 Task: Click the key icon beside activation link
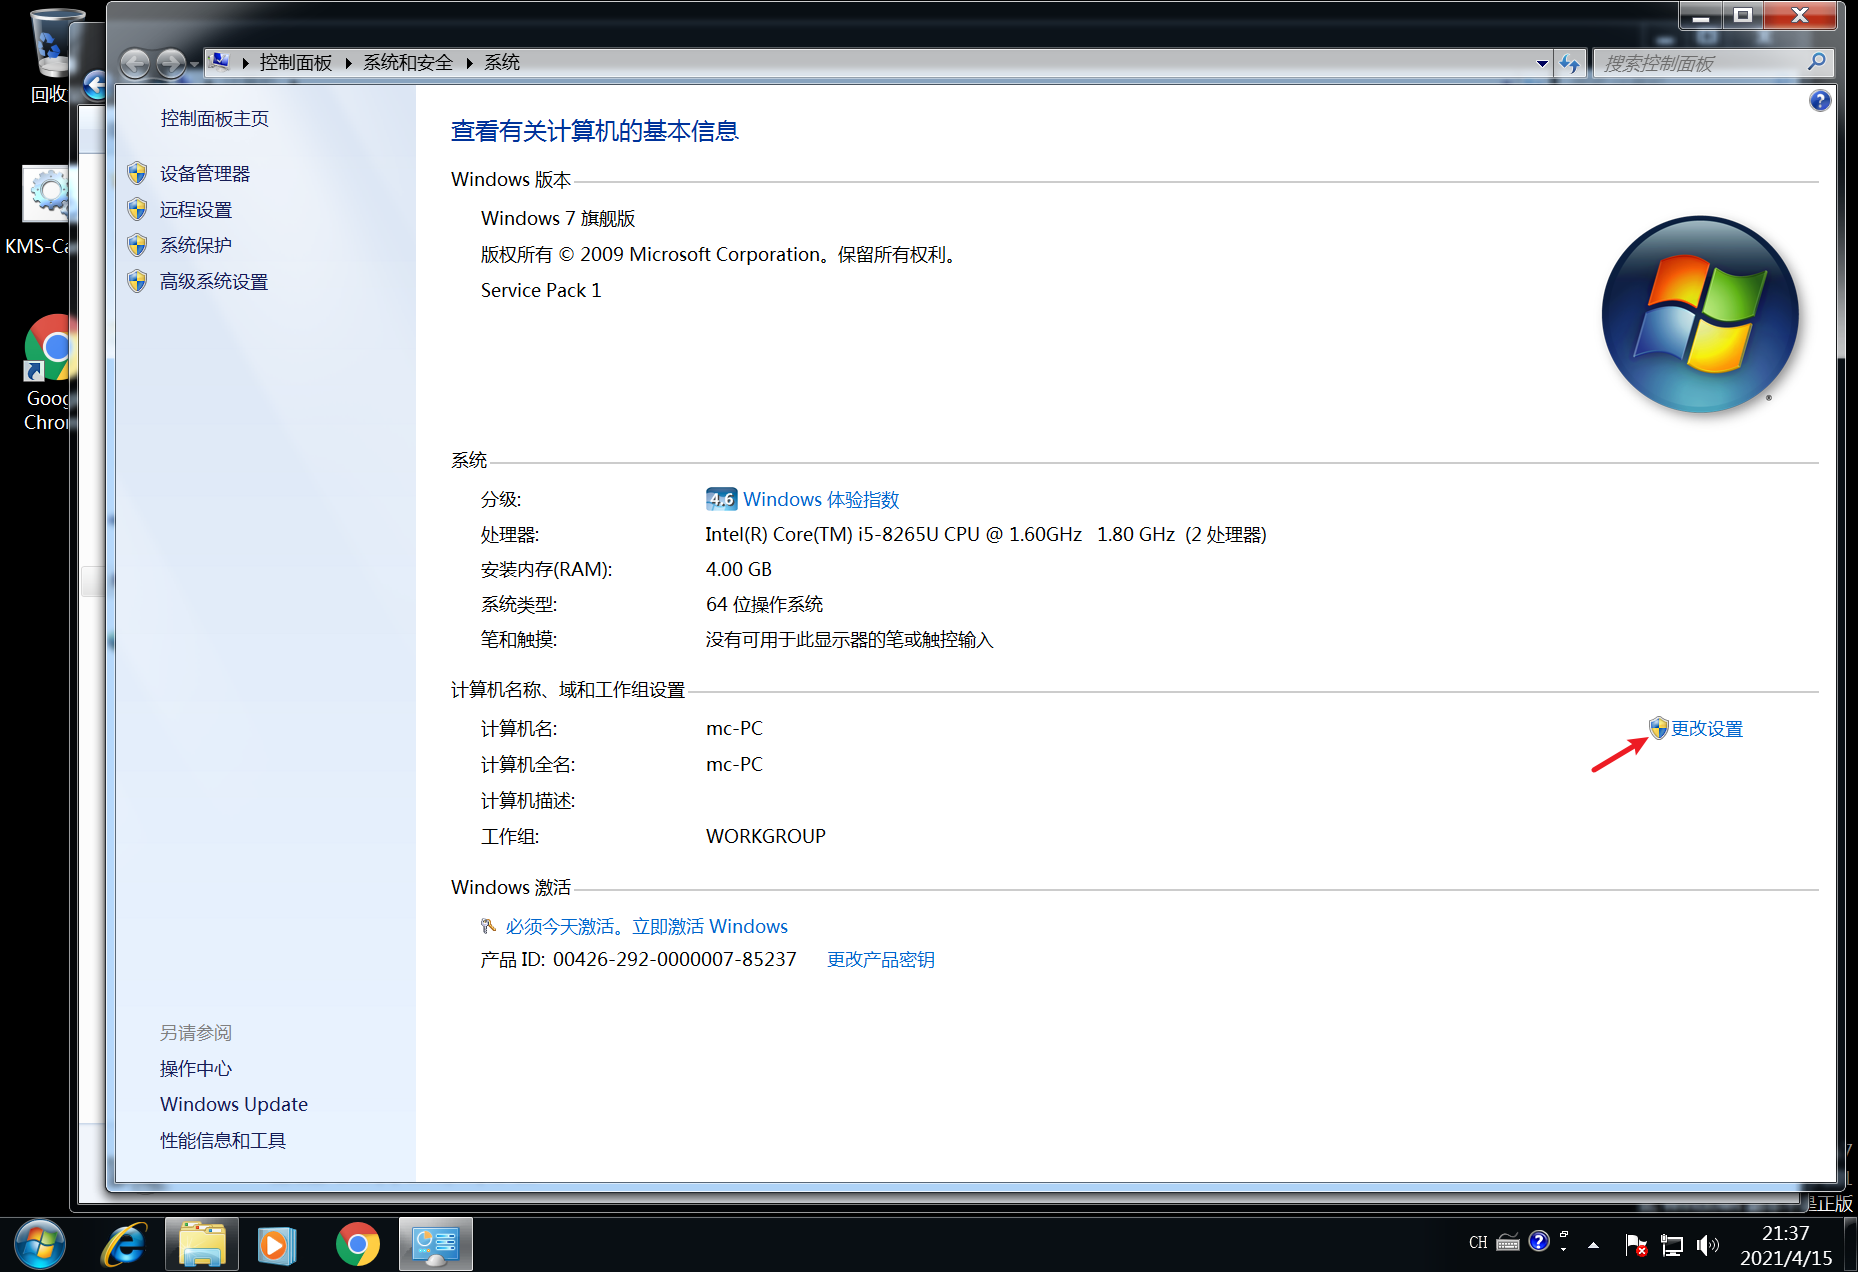pyautogui.click(x=489, y=926)
